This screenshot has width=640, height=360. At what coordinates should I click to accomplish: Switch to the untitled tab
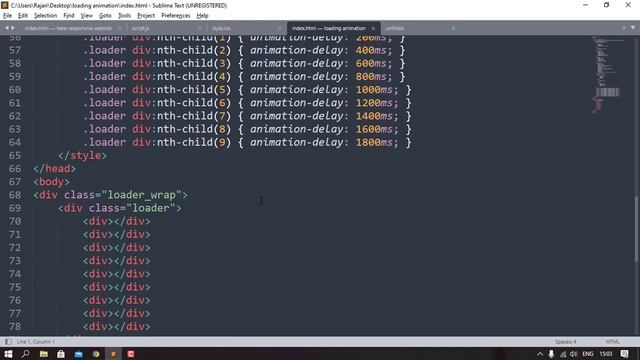click(394, 28)
